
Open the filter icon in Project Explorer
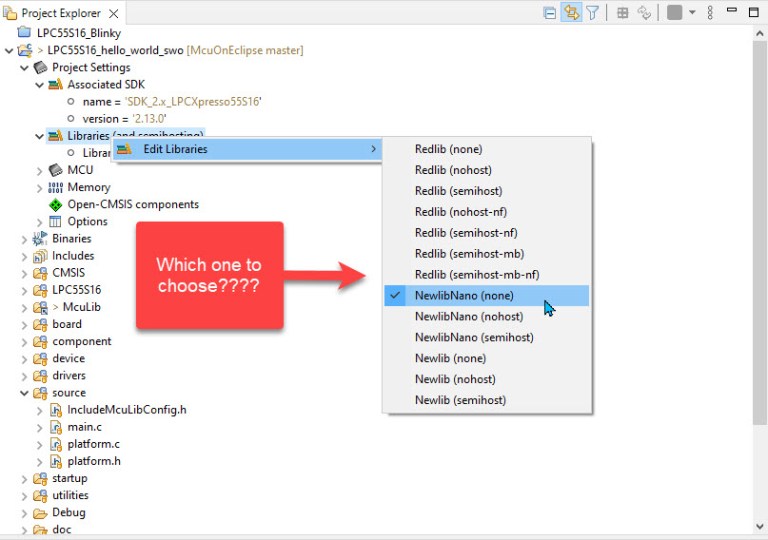[x=593, y=13]
